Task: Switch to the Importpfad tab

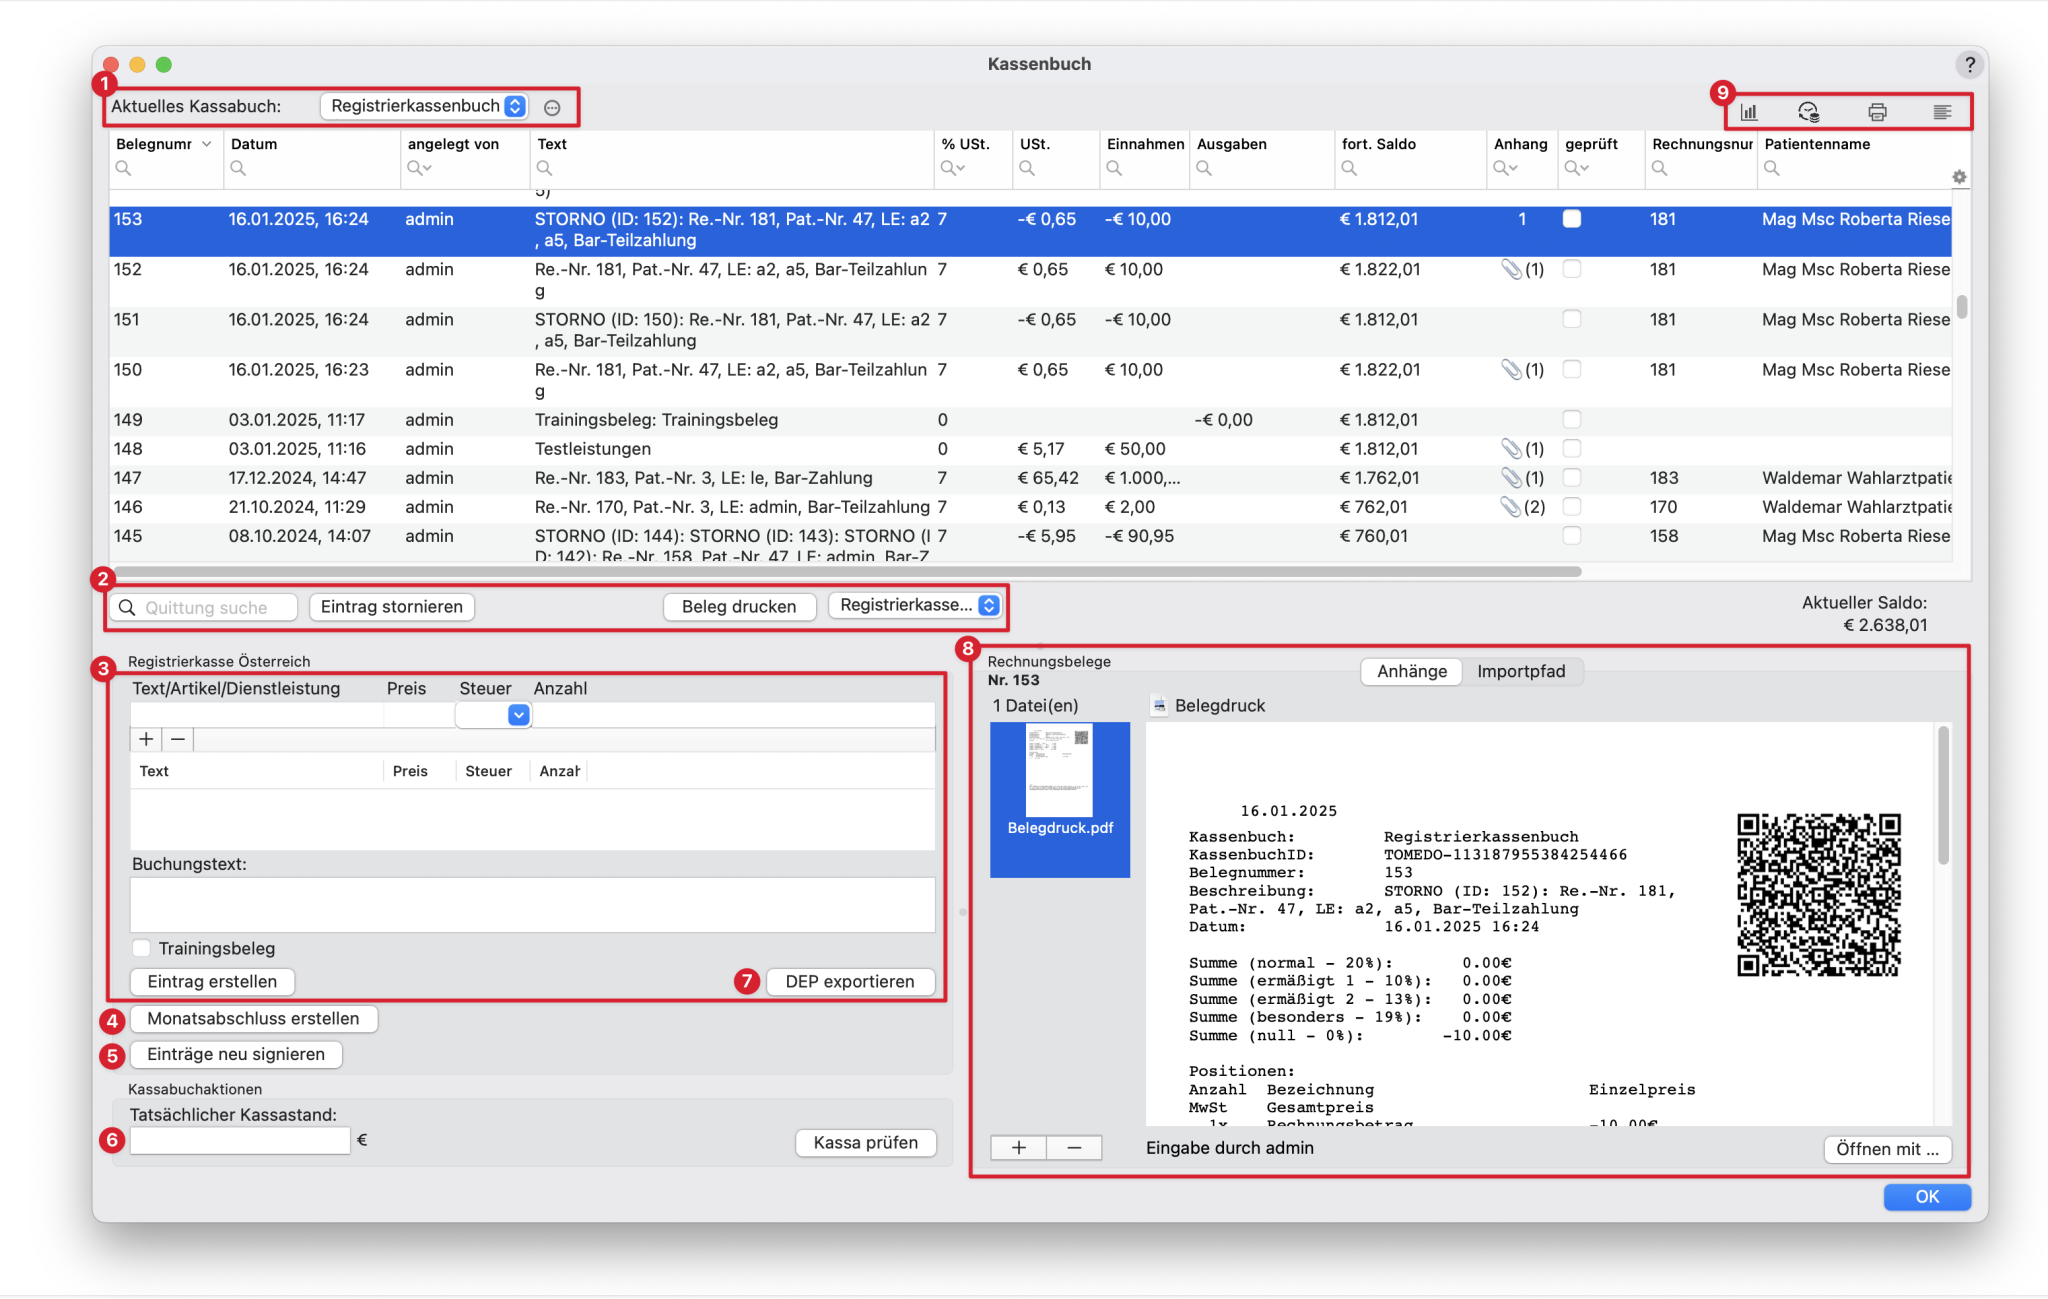Action: (1520, 671)
